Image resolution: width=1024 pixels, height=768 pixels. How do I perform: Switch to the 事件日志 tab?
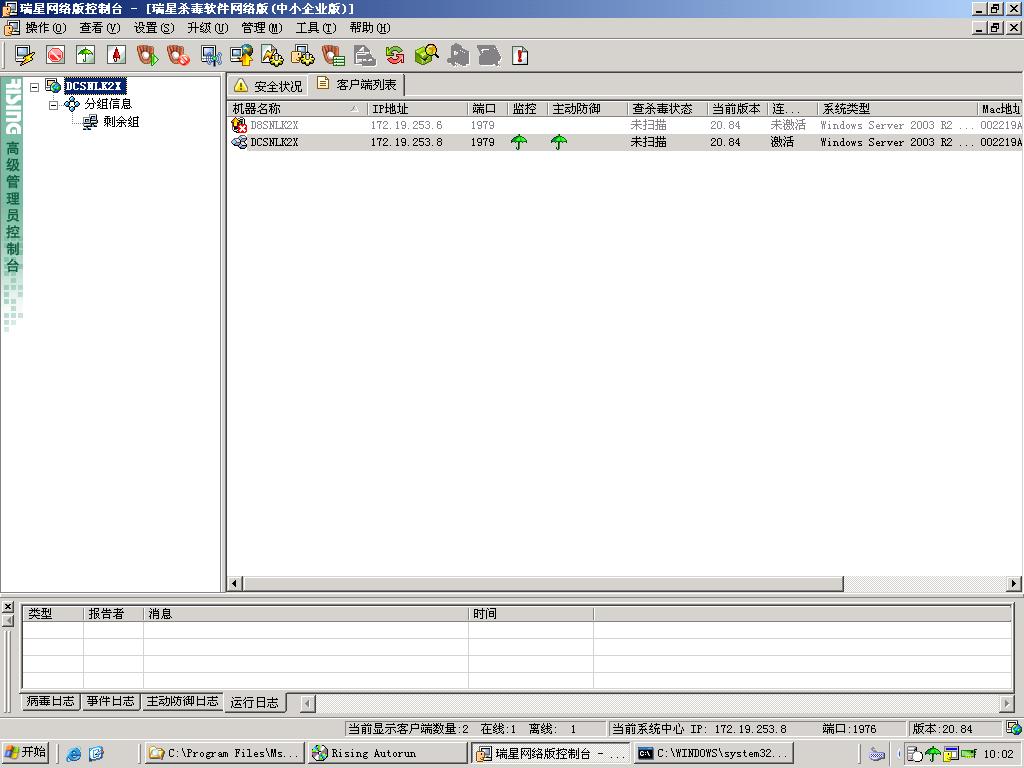110,701
